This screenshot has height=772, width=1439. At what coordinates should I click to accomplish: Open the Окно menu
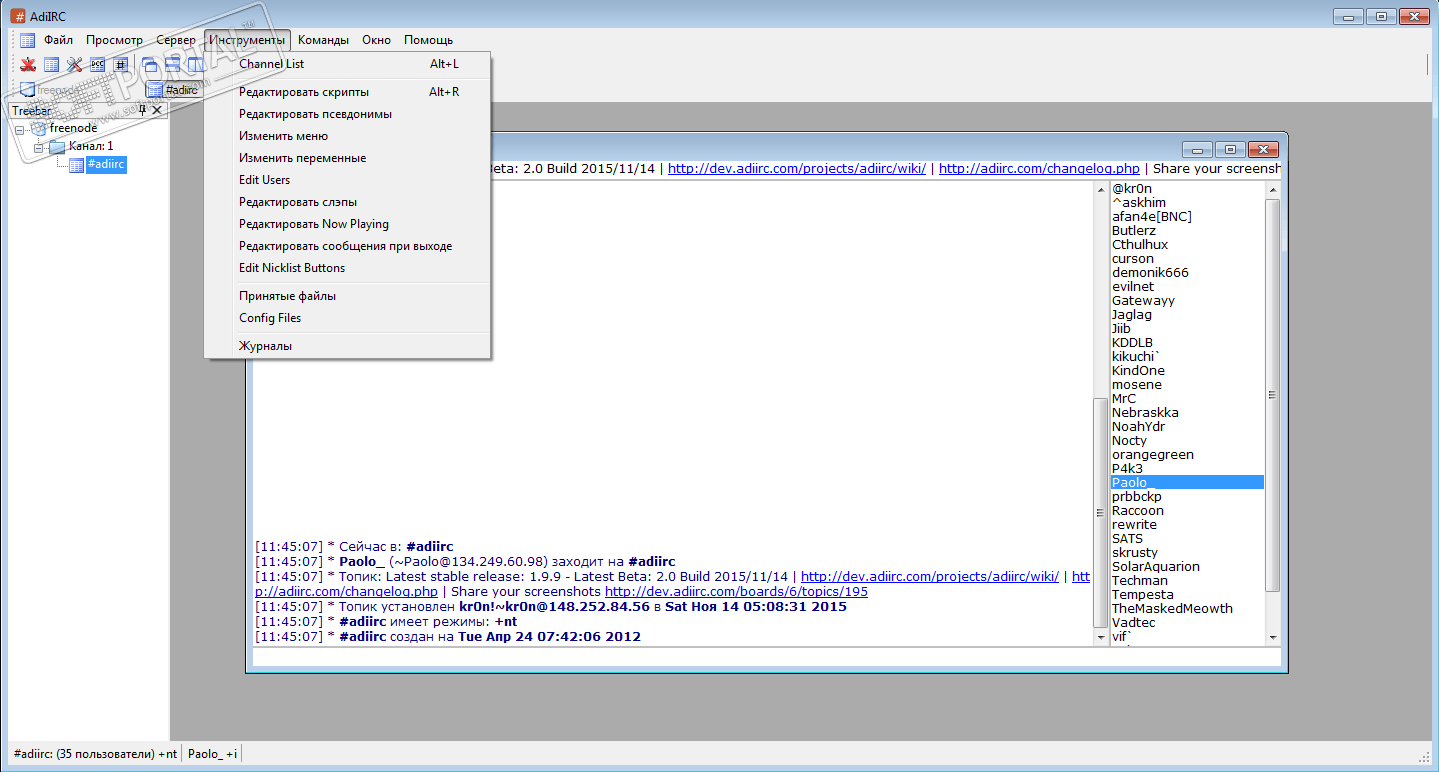point(376,40)
